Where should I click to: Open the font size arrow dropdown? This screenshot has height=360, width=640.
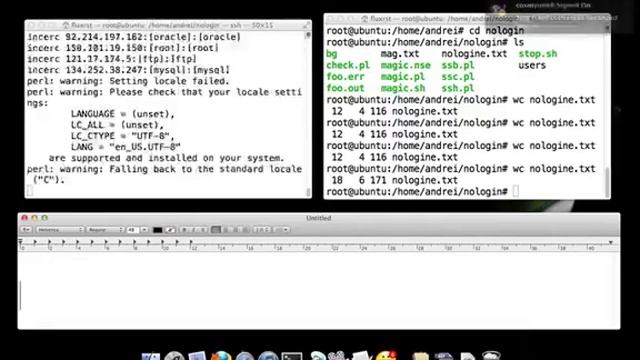144,230
